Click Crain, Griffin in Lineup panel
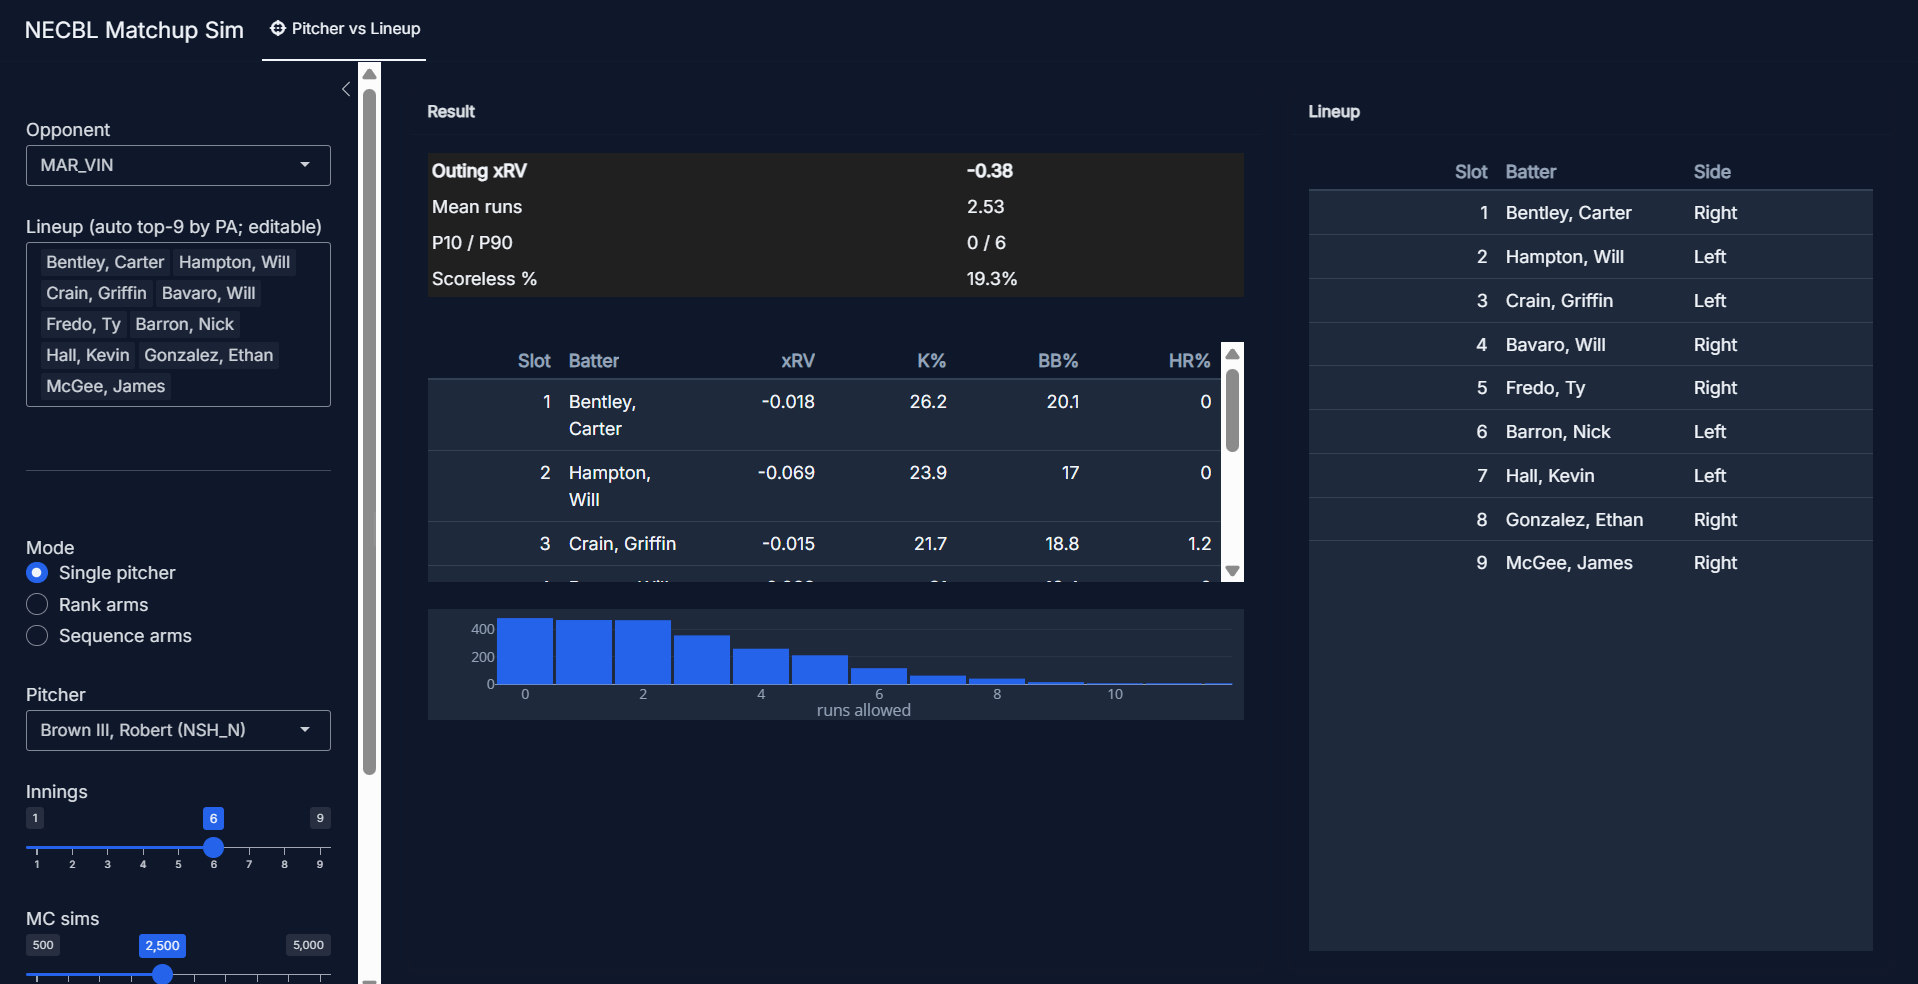This screenshot has width=1918, height=984. click(1559, 301)
